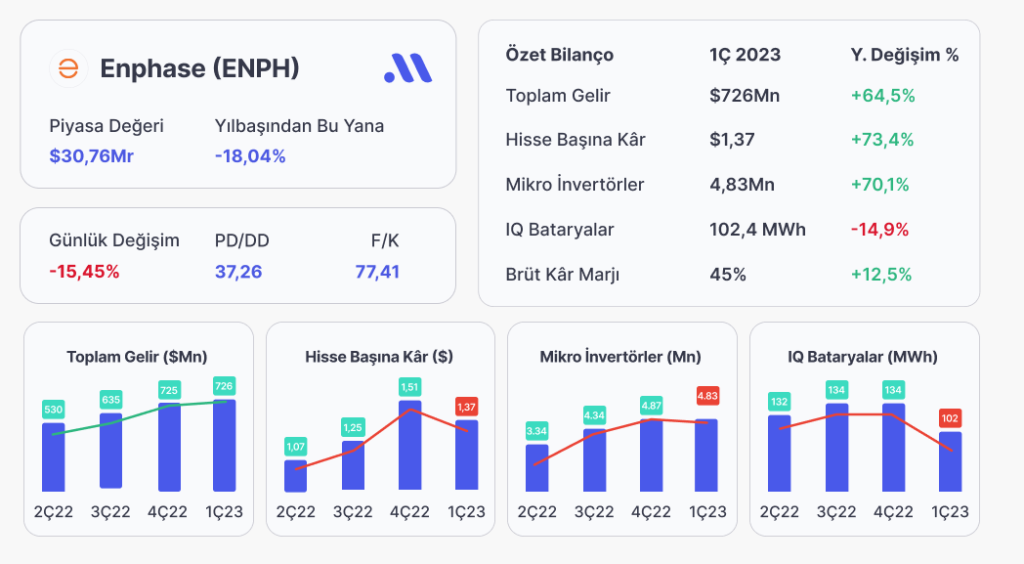This screenshot has width=1024, height=564.
Task: Click the 132 label on battery chart
Action: pos(779,401)
